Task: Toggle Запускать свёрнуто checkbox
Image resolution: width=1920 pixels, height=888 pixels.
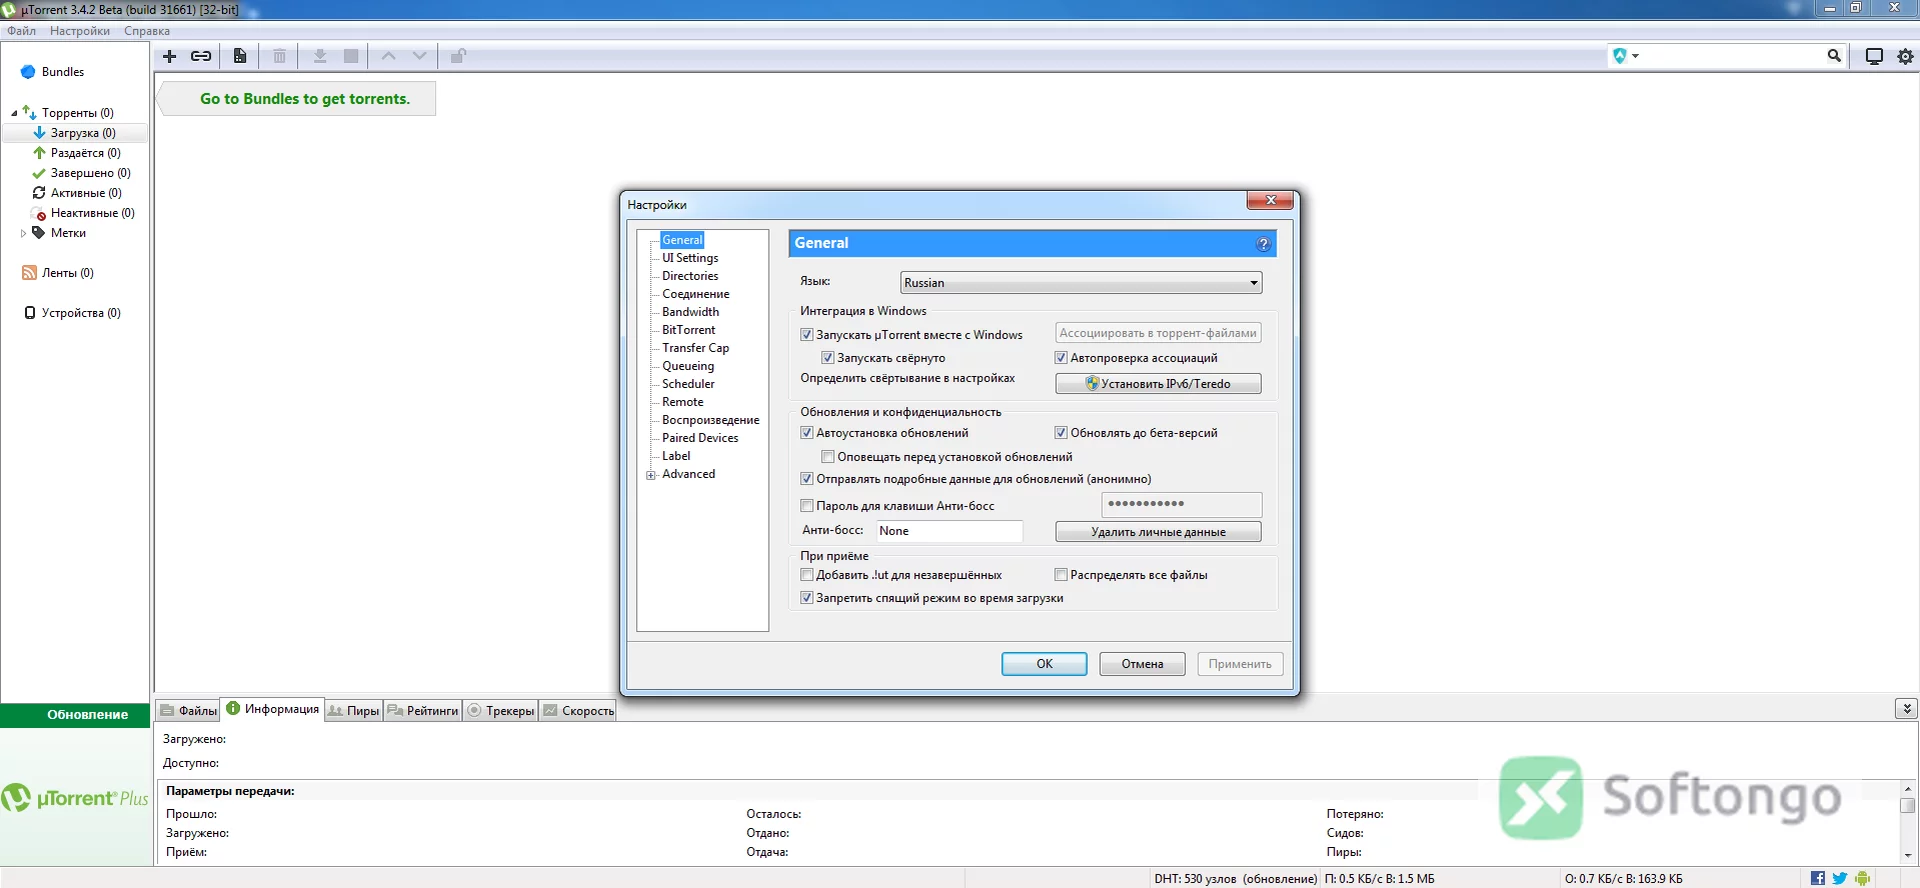Action: [x=828, y=358]
